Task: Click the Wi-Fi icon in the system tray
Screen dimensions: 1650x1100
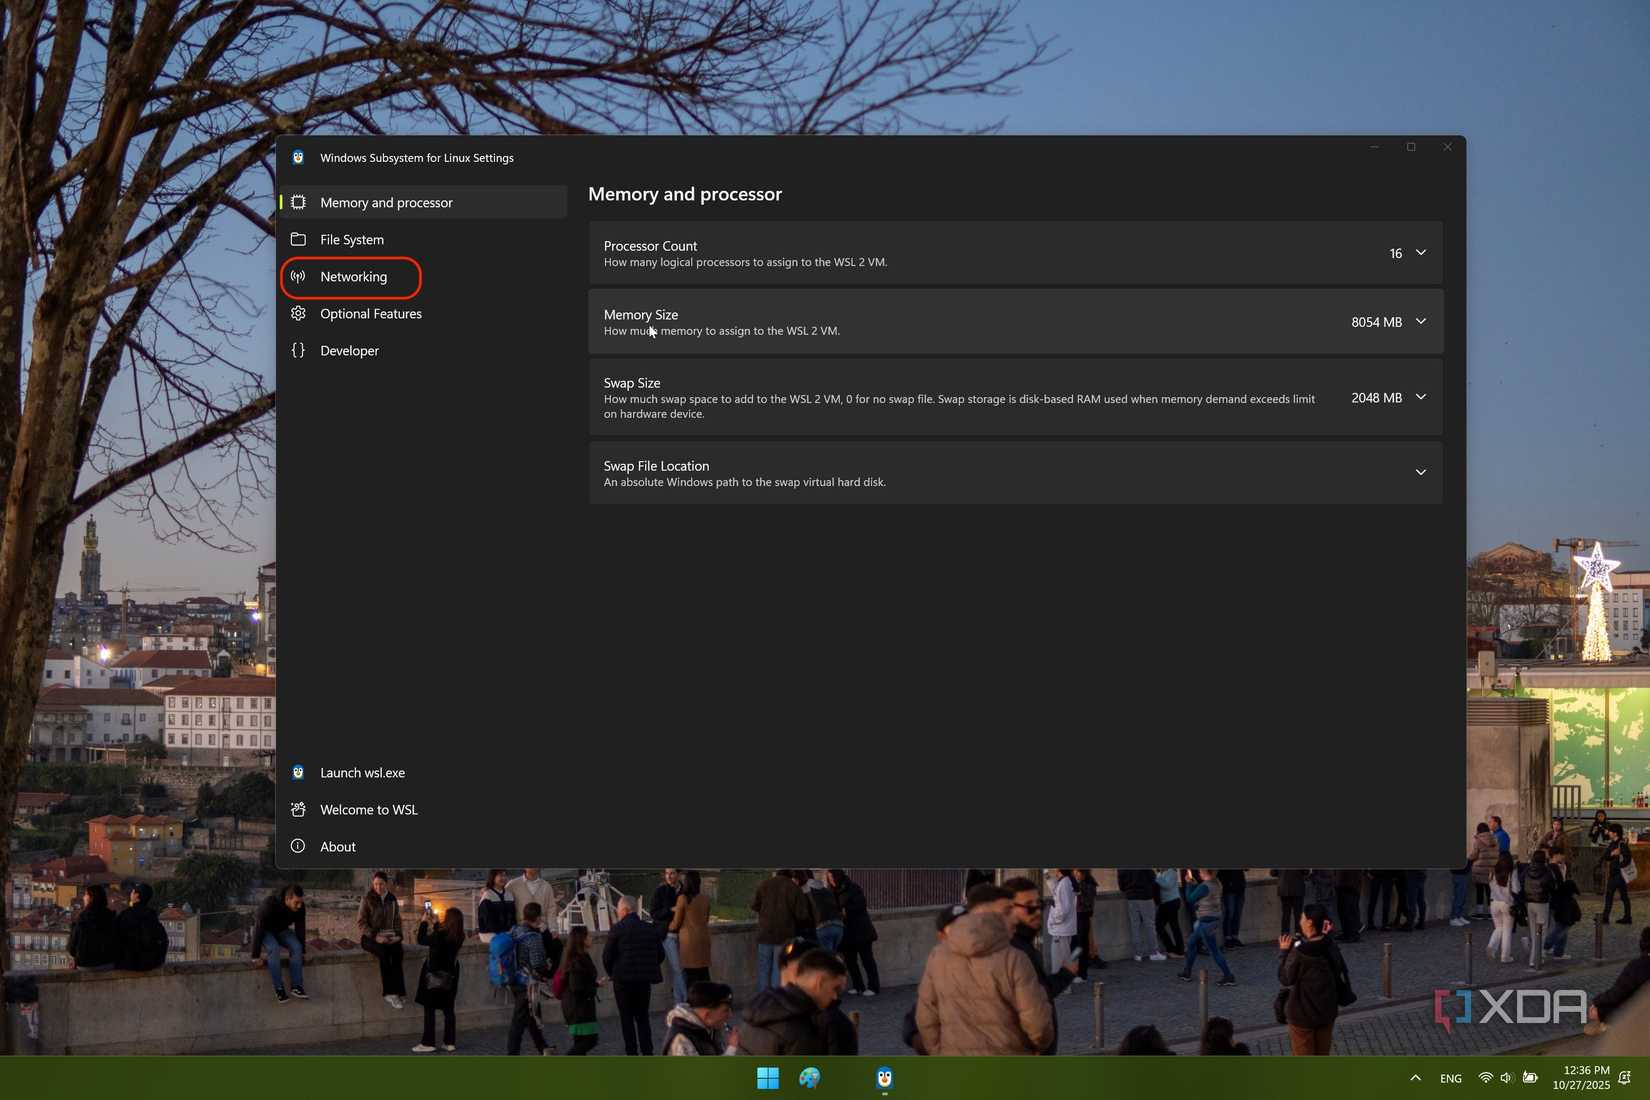Action: [1484, 1078]
